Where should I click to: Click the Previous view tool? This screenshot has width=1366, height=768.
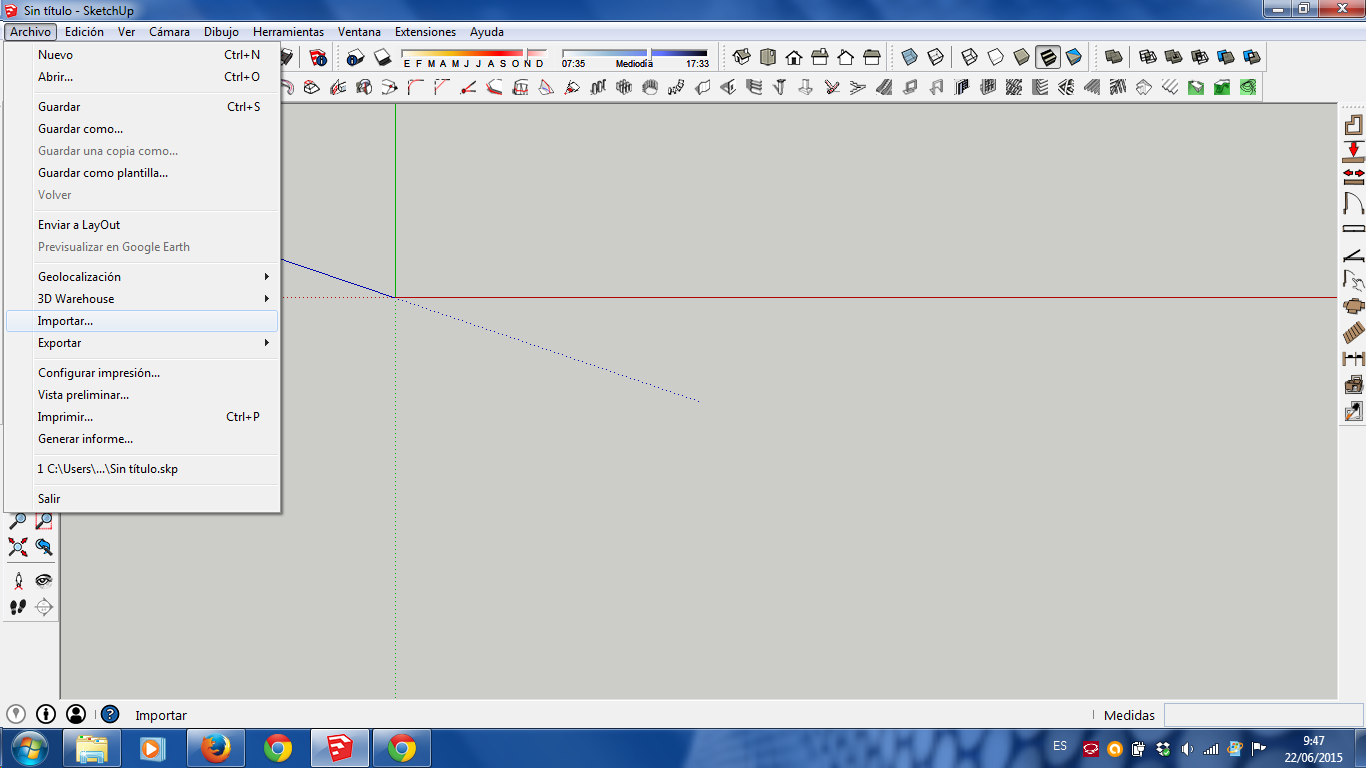click(44, 547)
